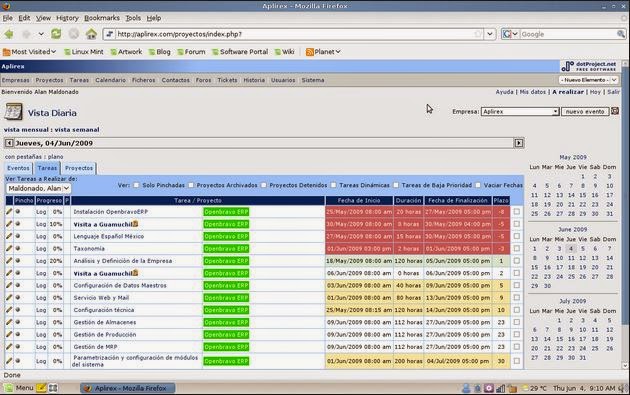
Task: Click the Openbravo ERP label in Taxonomía row
Action: [x=226, y=248]
